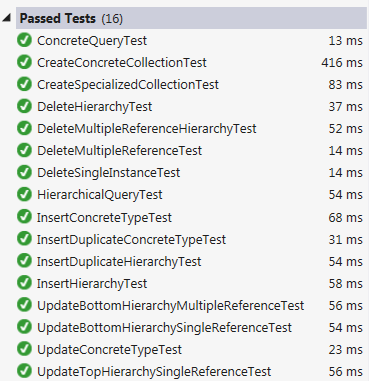Click passed icon next to CreateConcreteCollectionTest
Viewport: 369px width, 381px height.
(24, 62)
